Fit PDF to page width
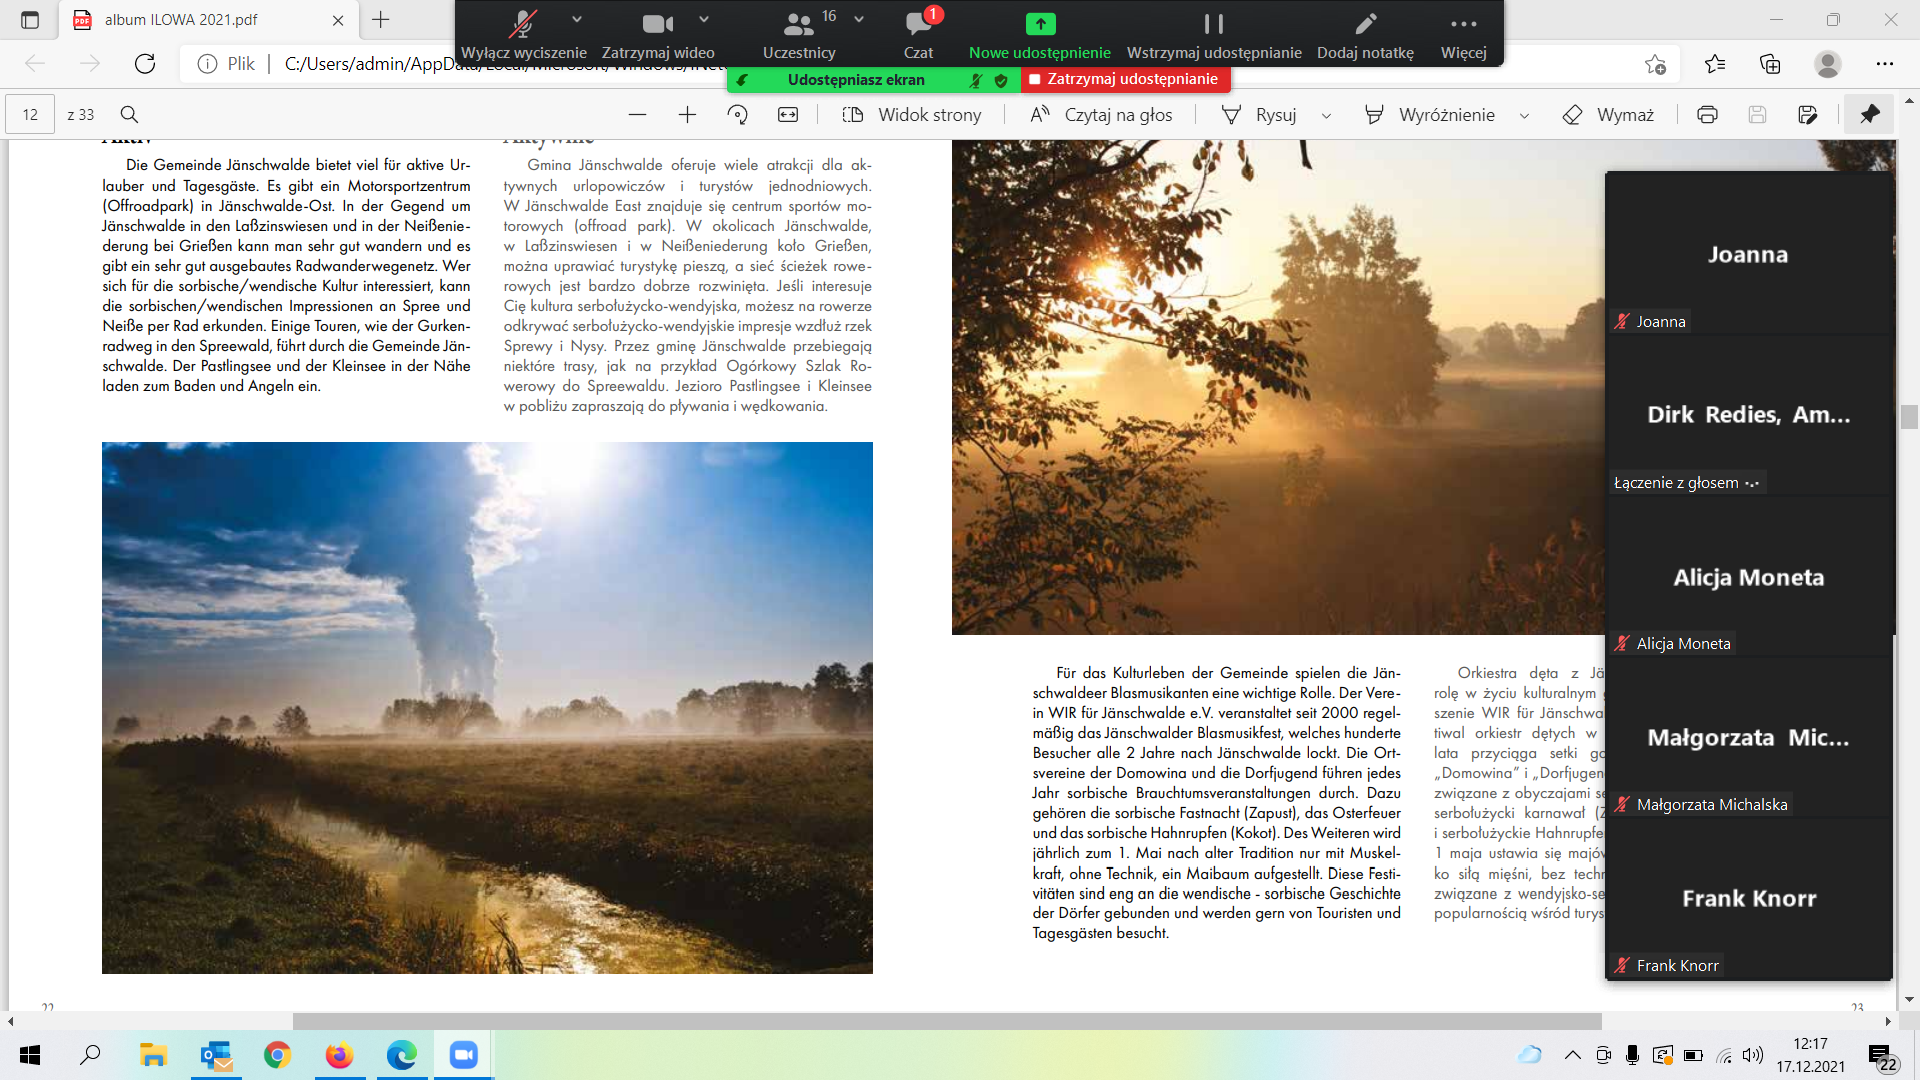The width and height of the screenshot is (1920, 1080). click(x=788, y=115)
